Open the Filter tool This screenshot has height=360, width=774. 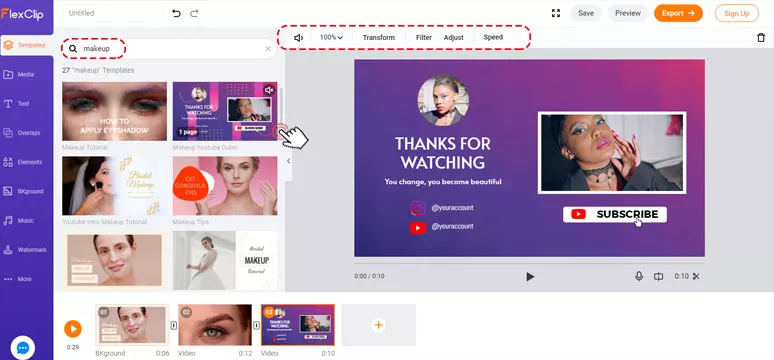click(x=424, y=38)
